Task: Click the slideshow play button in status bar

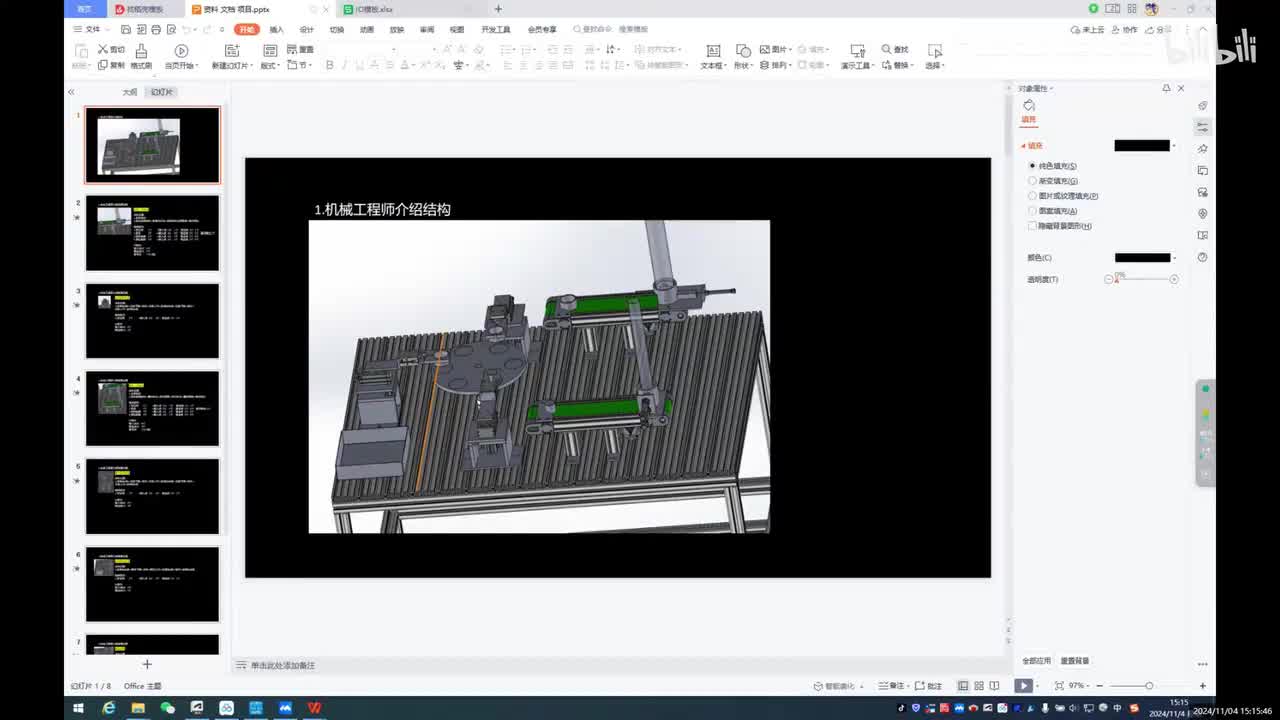Action: click(x=1023, y=686)
